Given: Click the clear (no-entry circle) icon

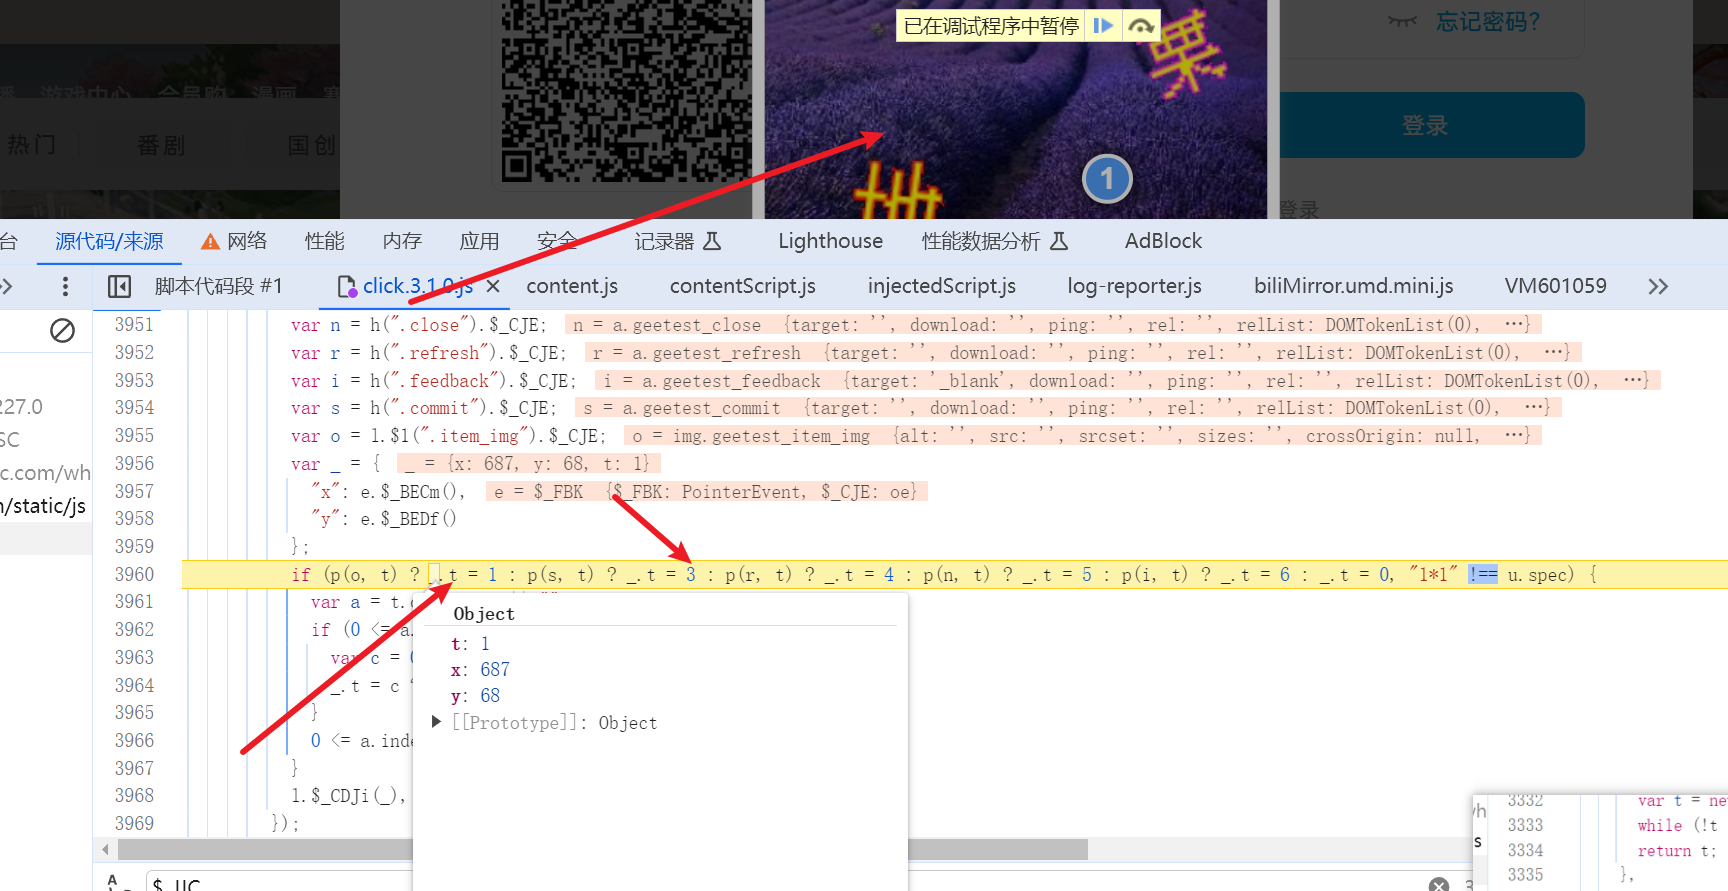Looking at the screenshot, I should 62,330.
